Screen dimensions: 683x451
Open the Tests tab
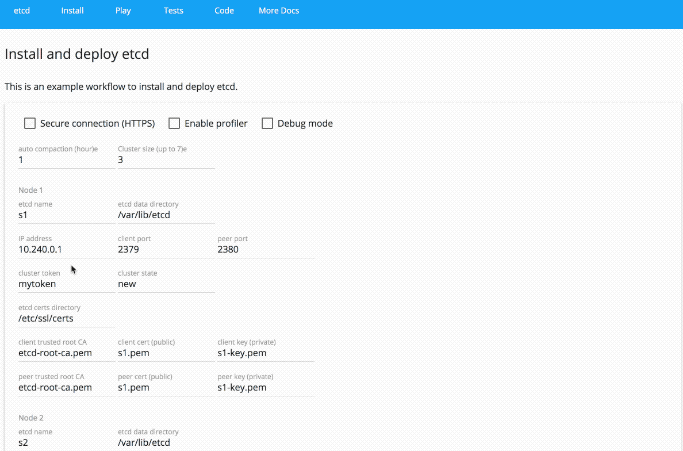(173, 11)
